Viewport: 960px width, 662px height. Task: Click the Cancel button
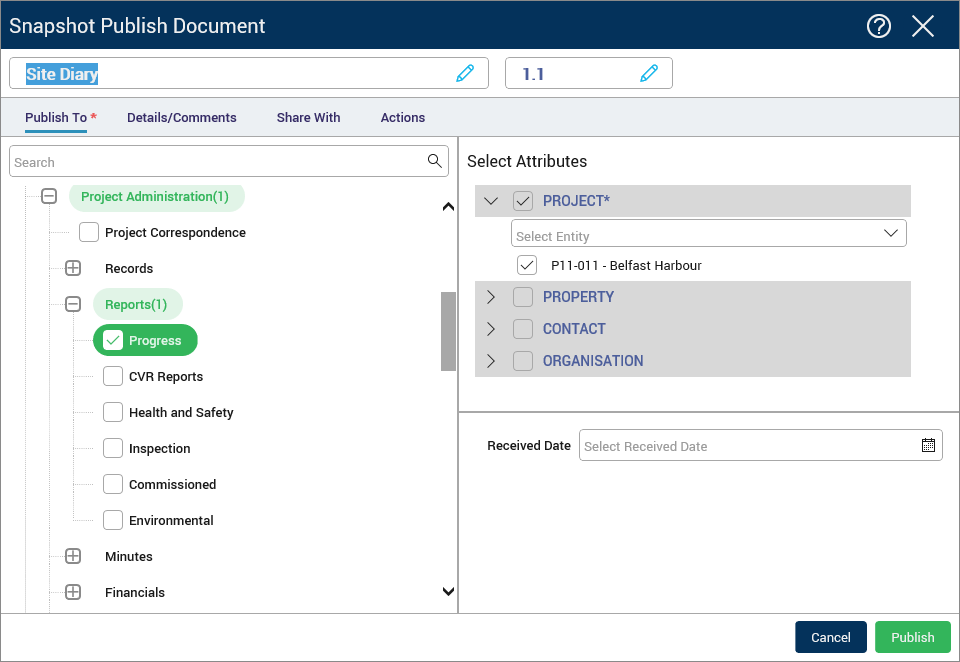830,637
